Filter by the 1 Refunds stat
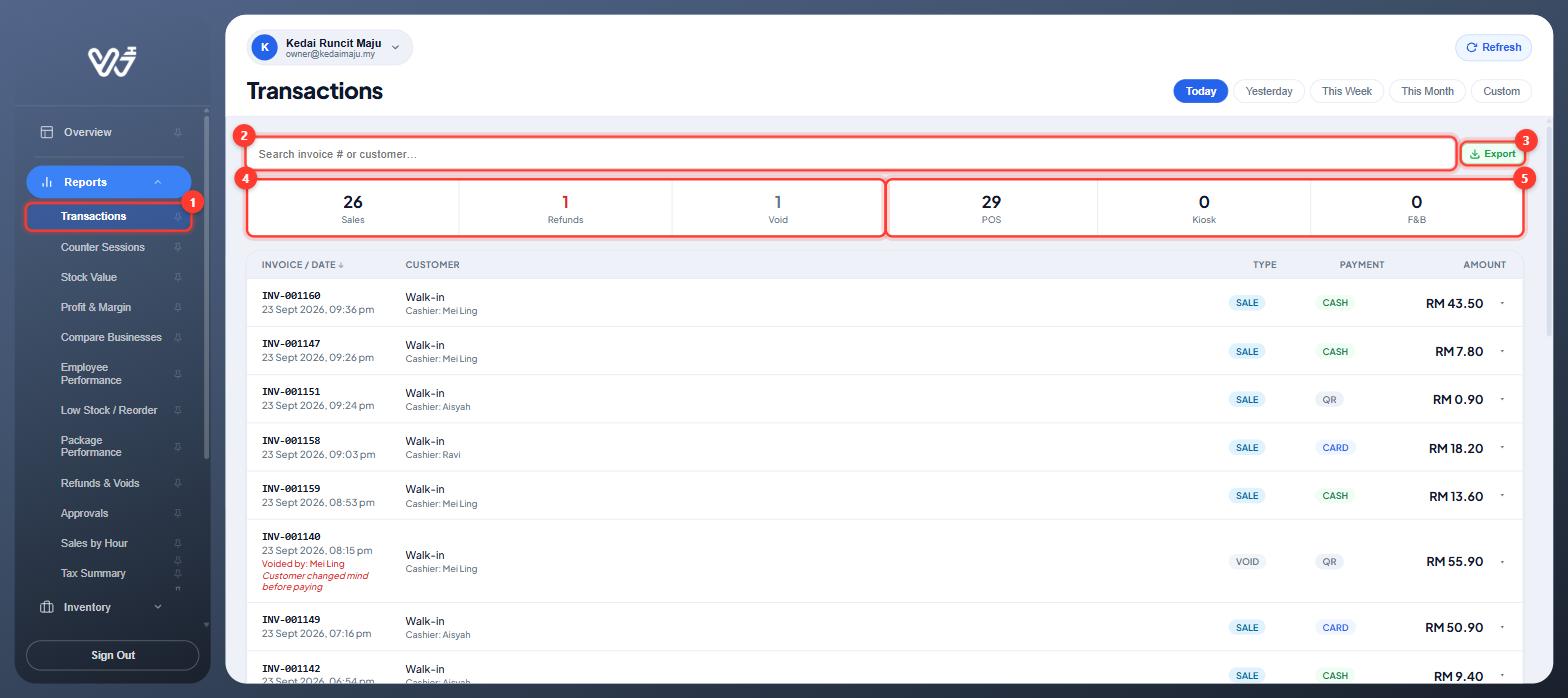The width and height of the screenshot is (1568, 698). click(x=565, y=208)
